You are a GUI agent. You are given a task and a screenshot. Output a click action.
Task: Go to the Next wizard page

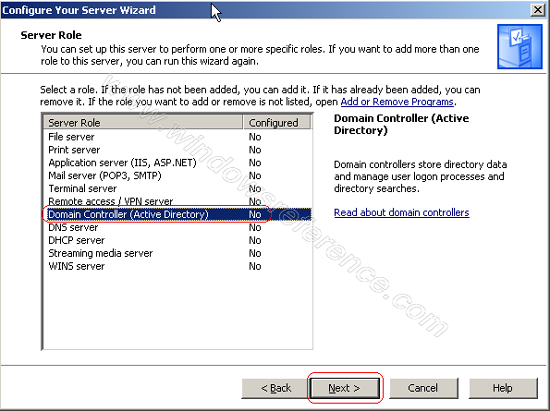(344, 388)
